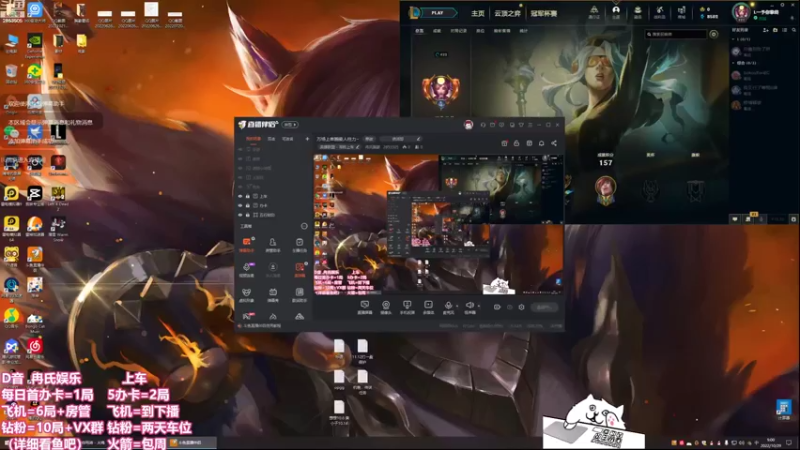Collapse the second friends group in League
This screenshot has height=450, width=800.
coord(734,63)
